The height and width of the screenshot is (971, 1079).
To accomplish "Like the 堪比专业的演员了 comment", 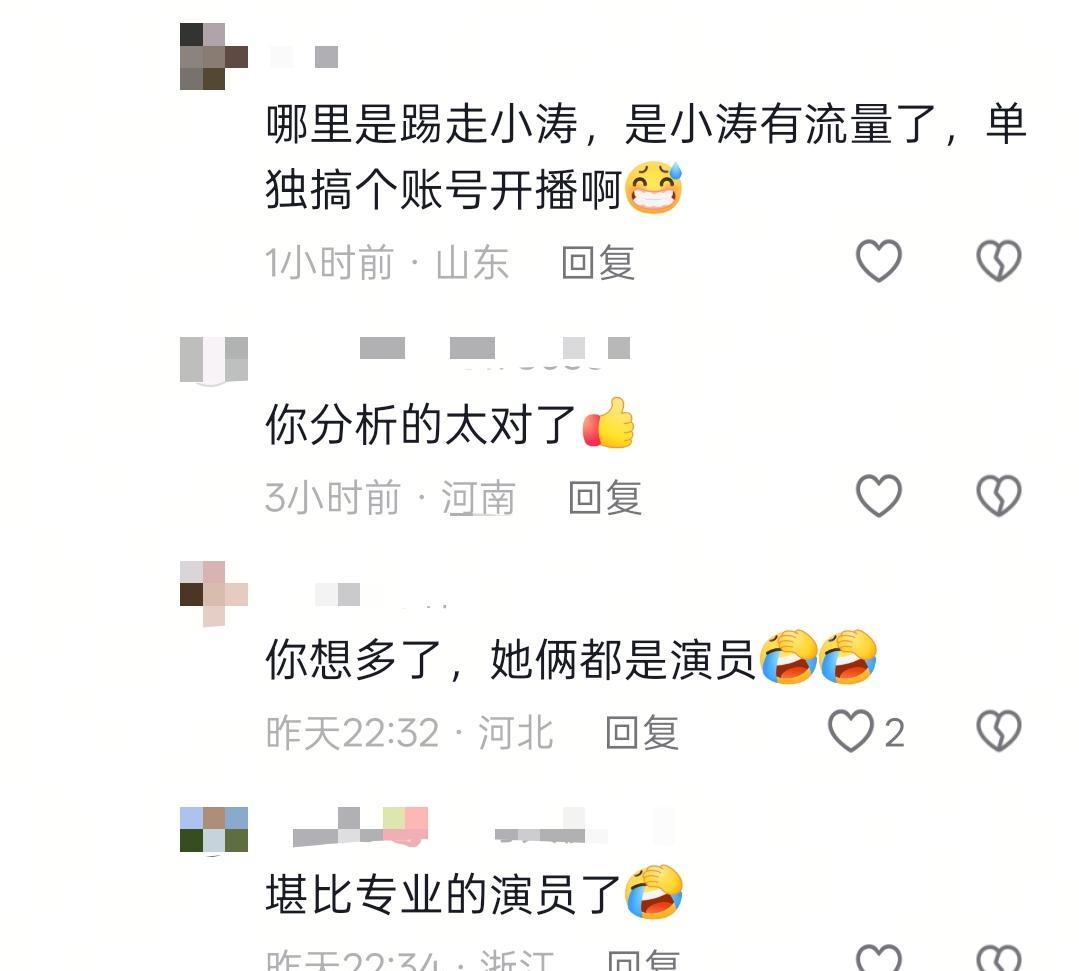I will coord(879,957).
